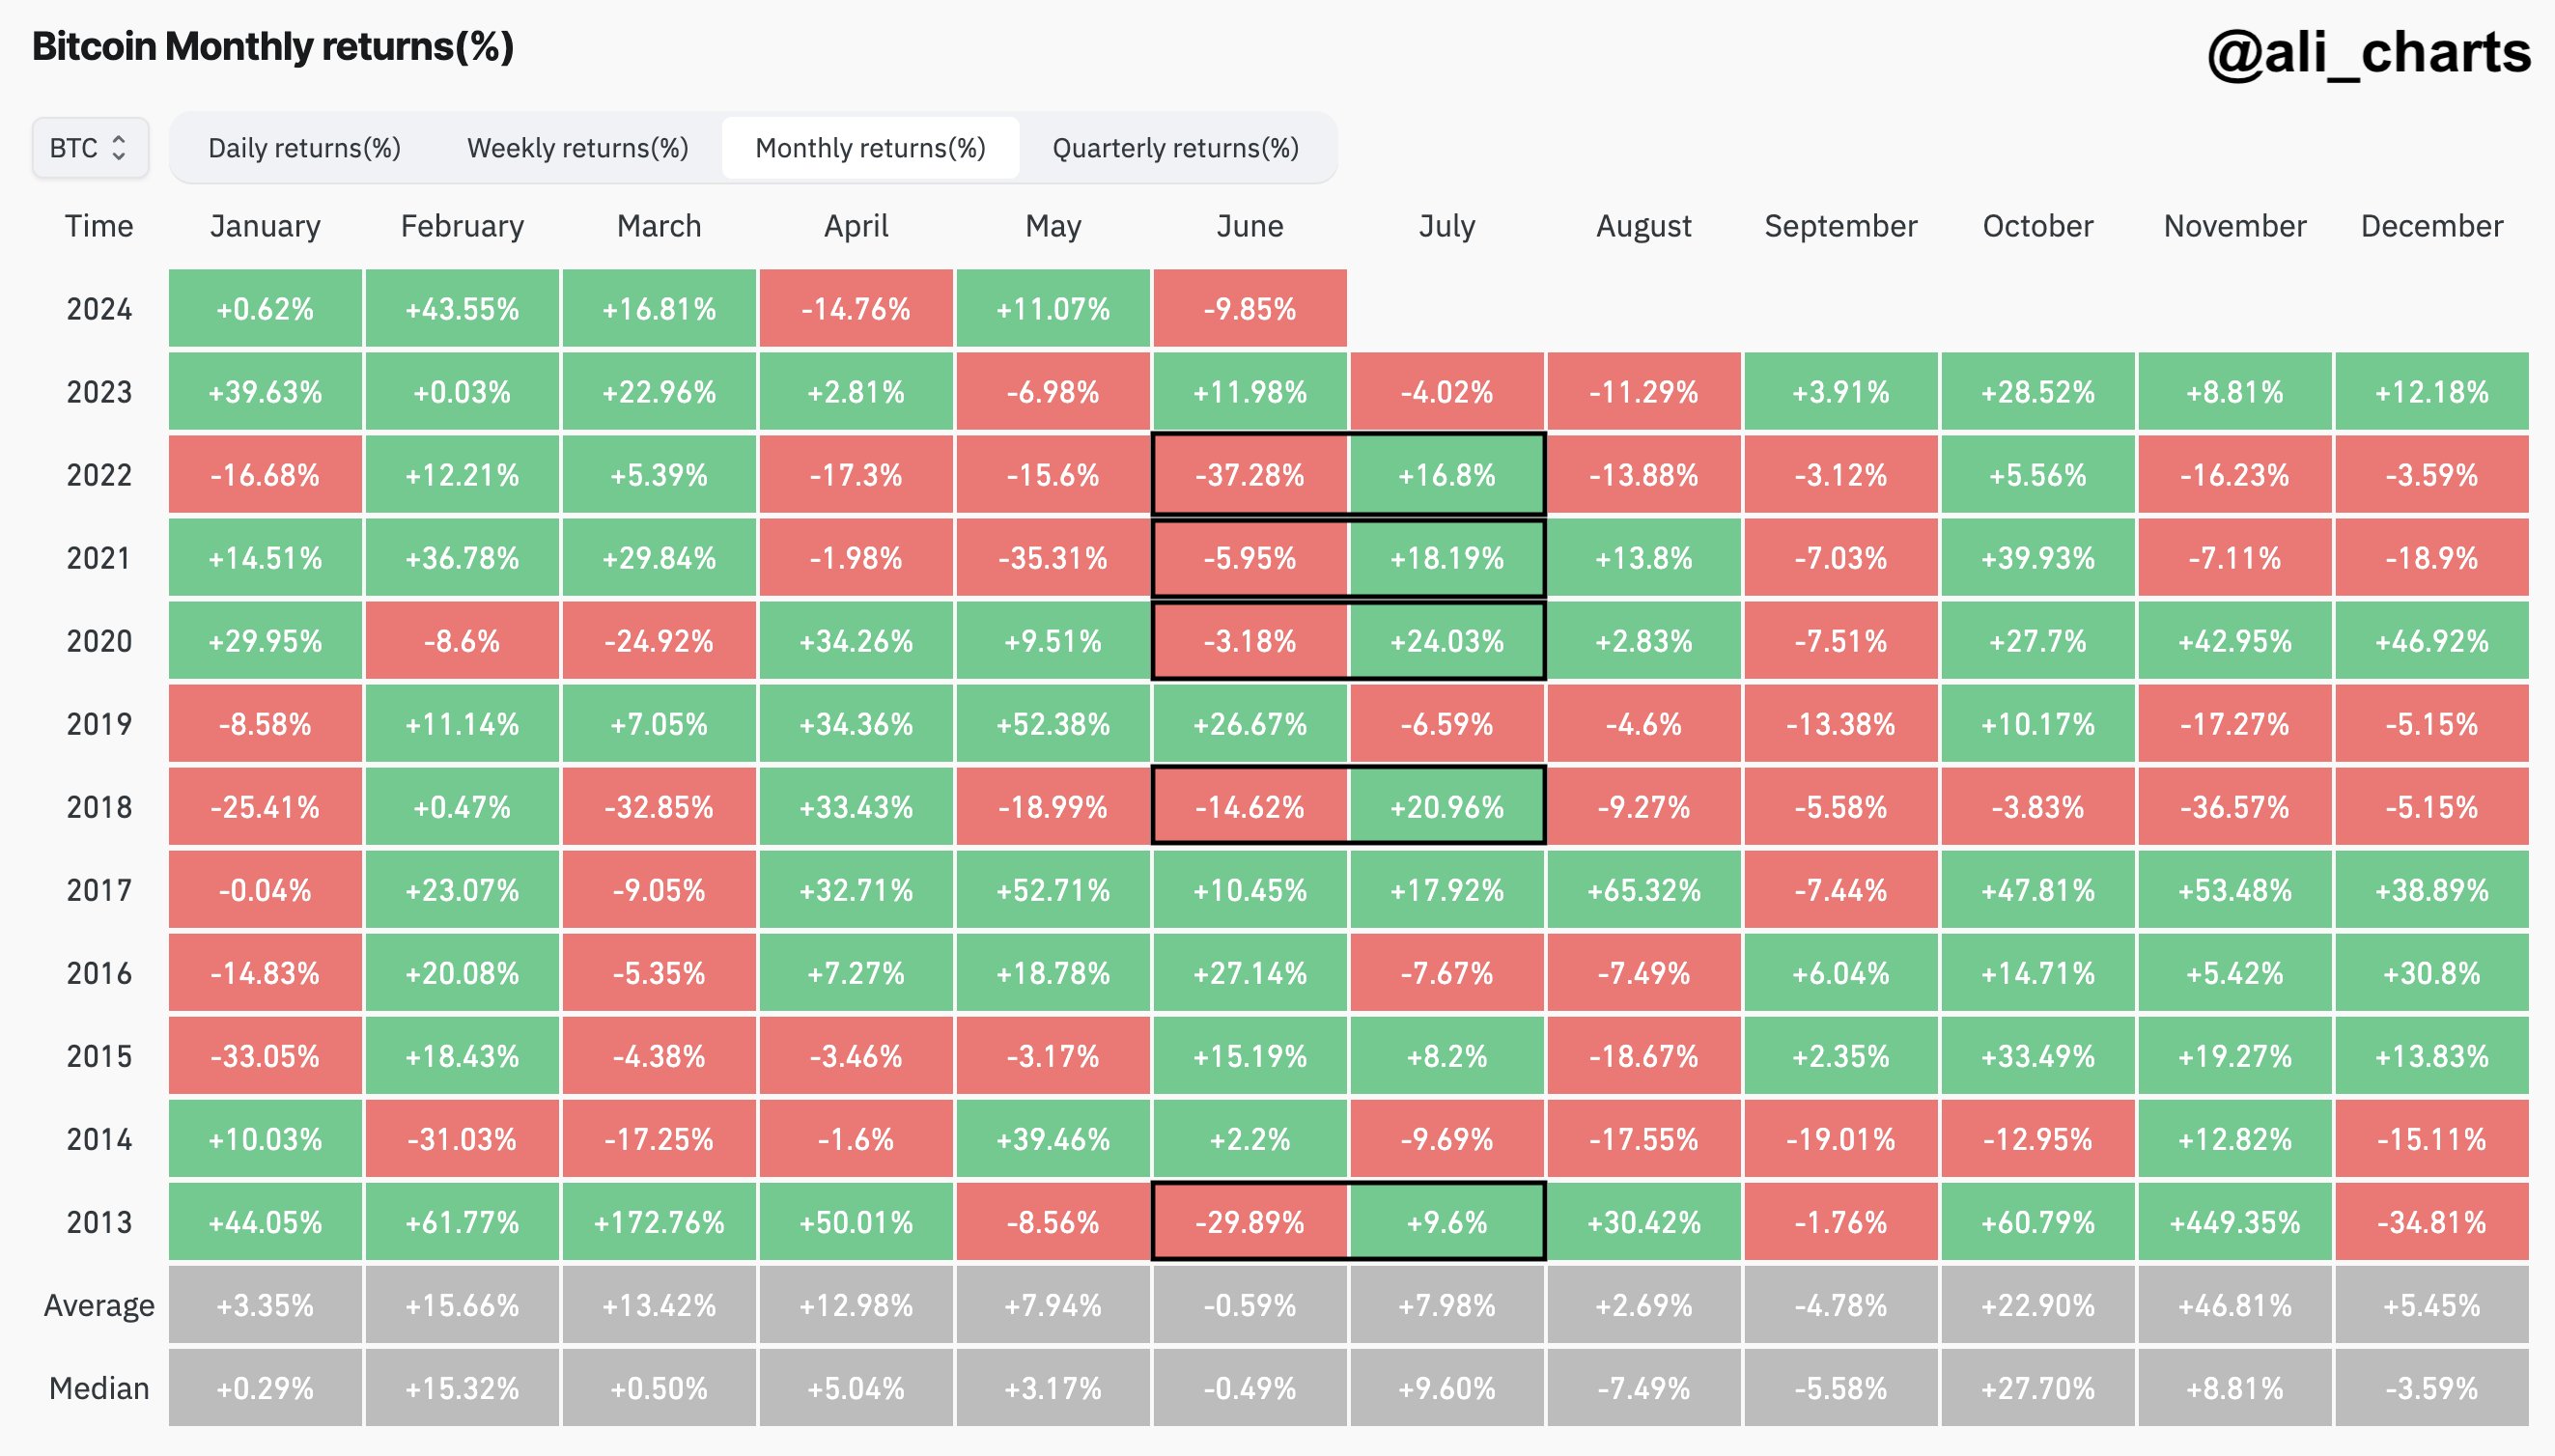2555x1456 pixels.
Task: Click June 2022 cell showing -37.28%
Action: pos(1248,475)
